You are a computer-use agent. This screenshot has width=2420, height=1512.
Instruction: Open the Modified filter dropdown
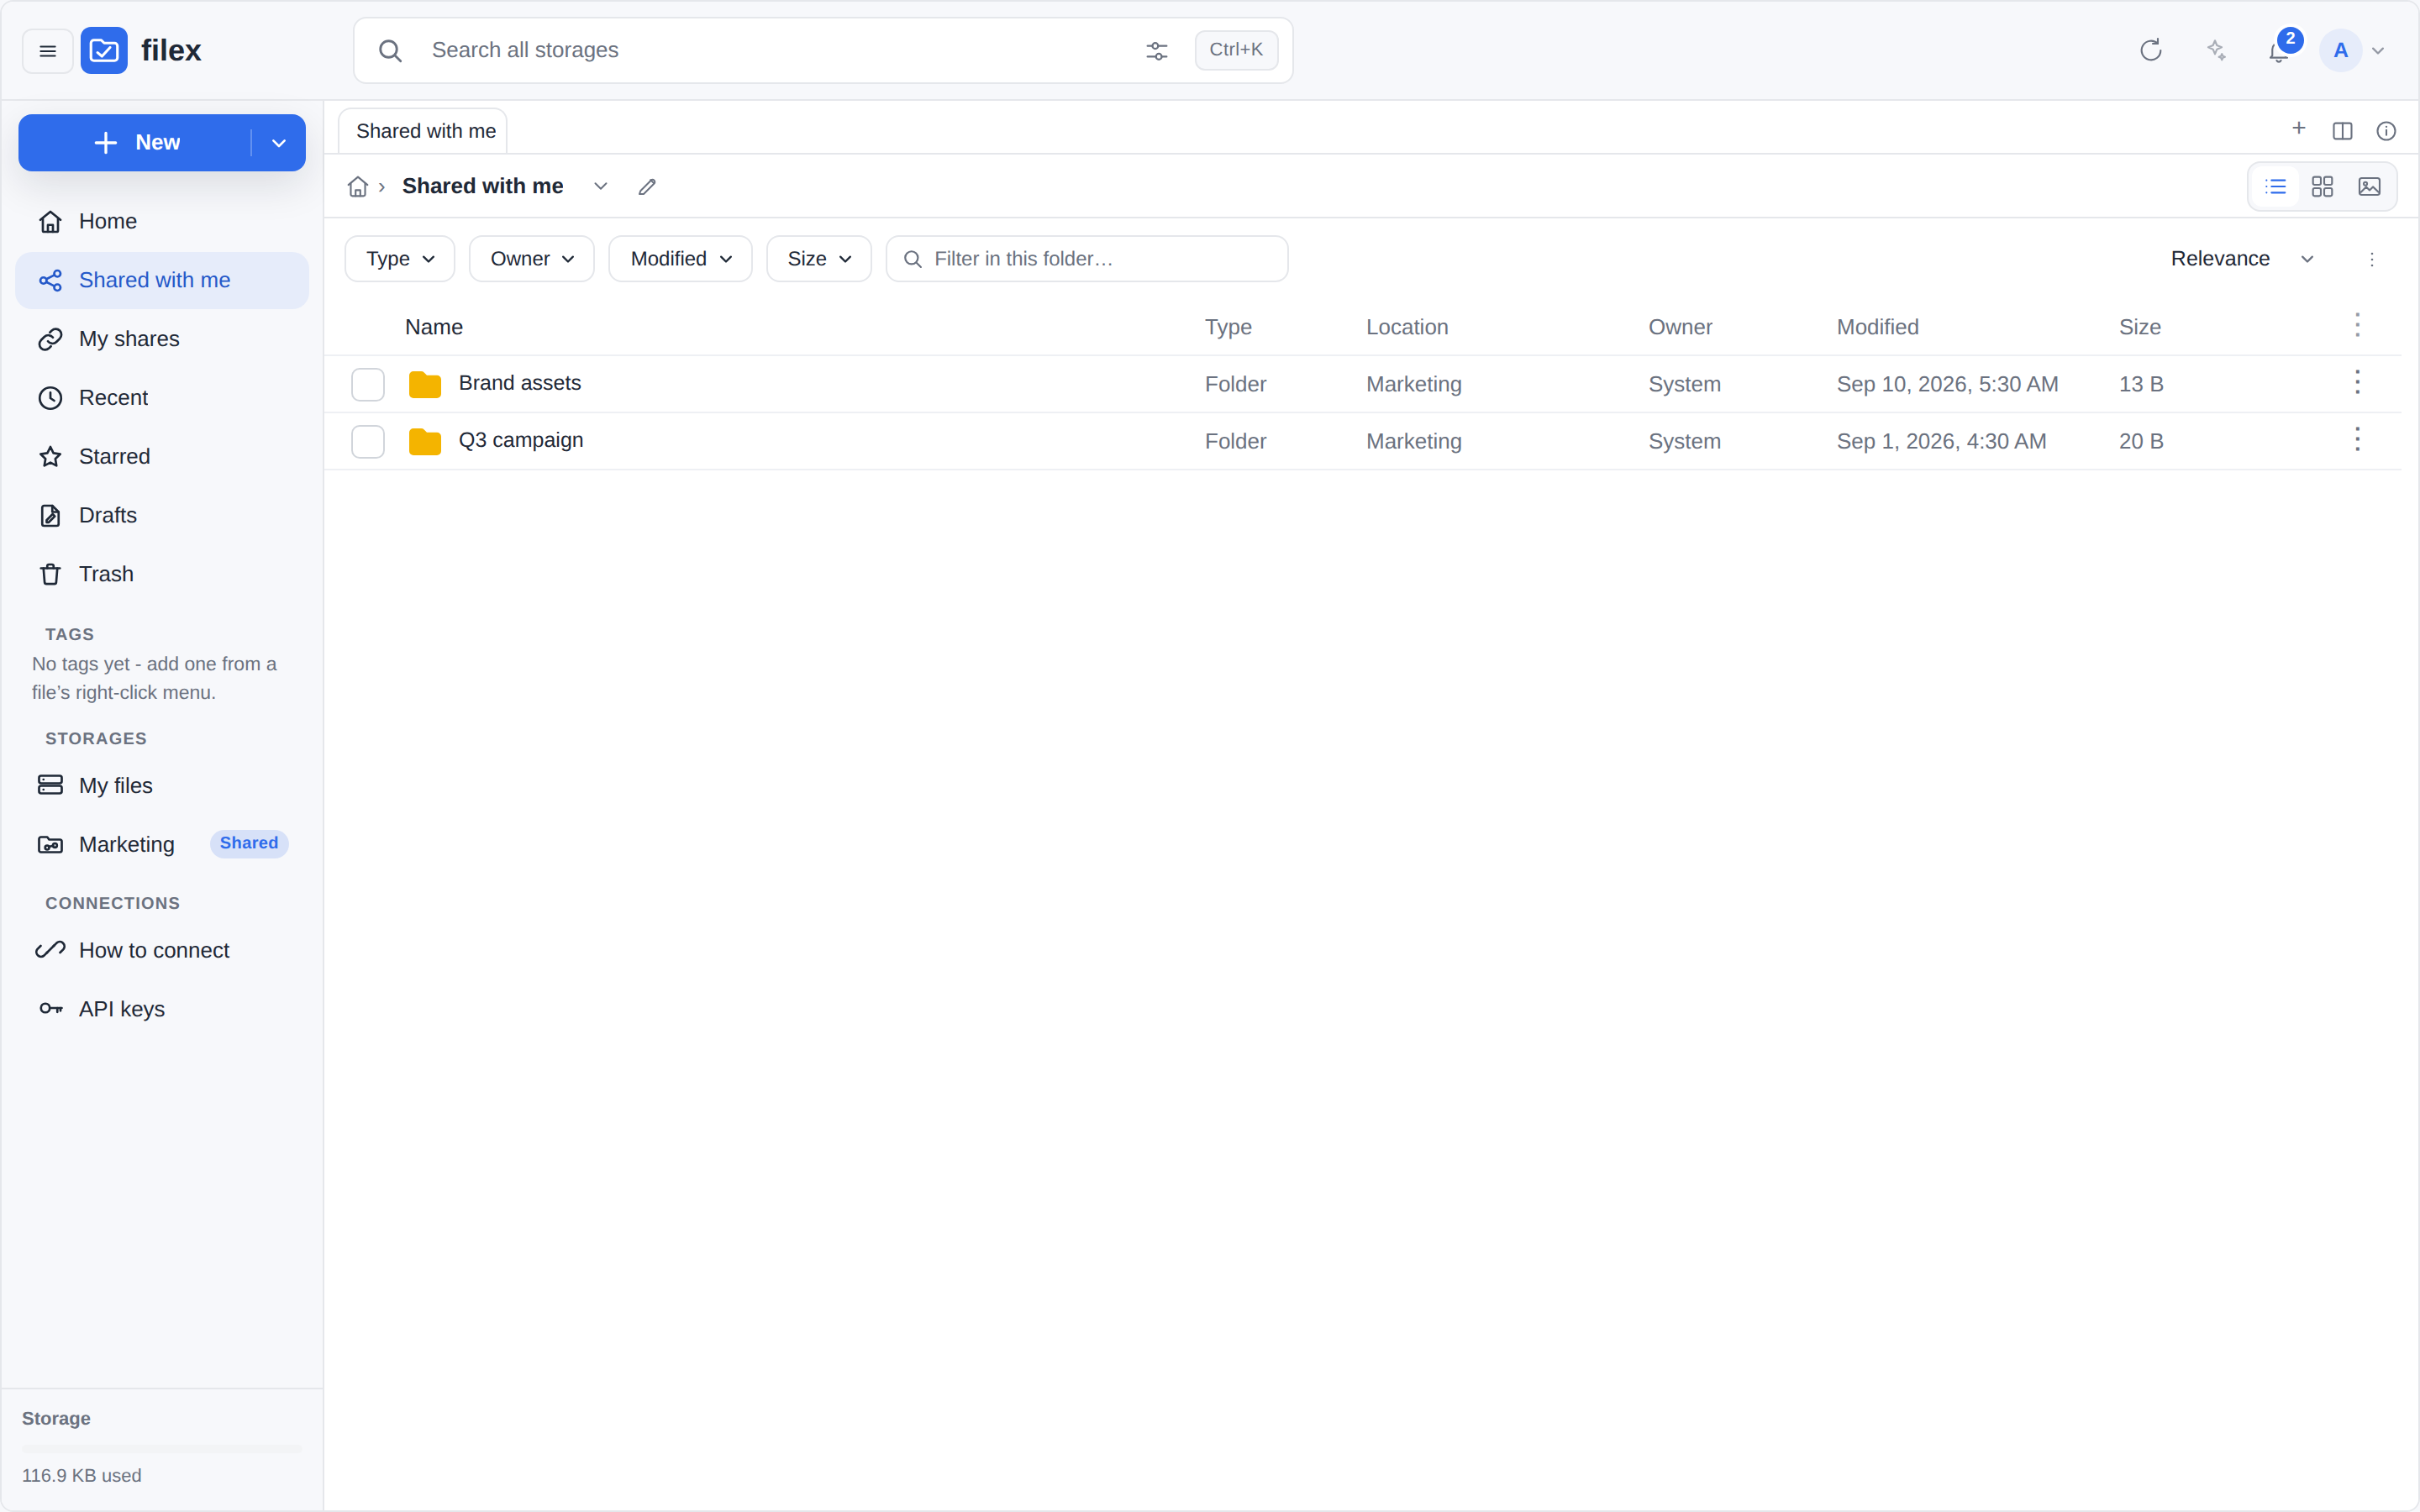(680, 259)
